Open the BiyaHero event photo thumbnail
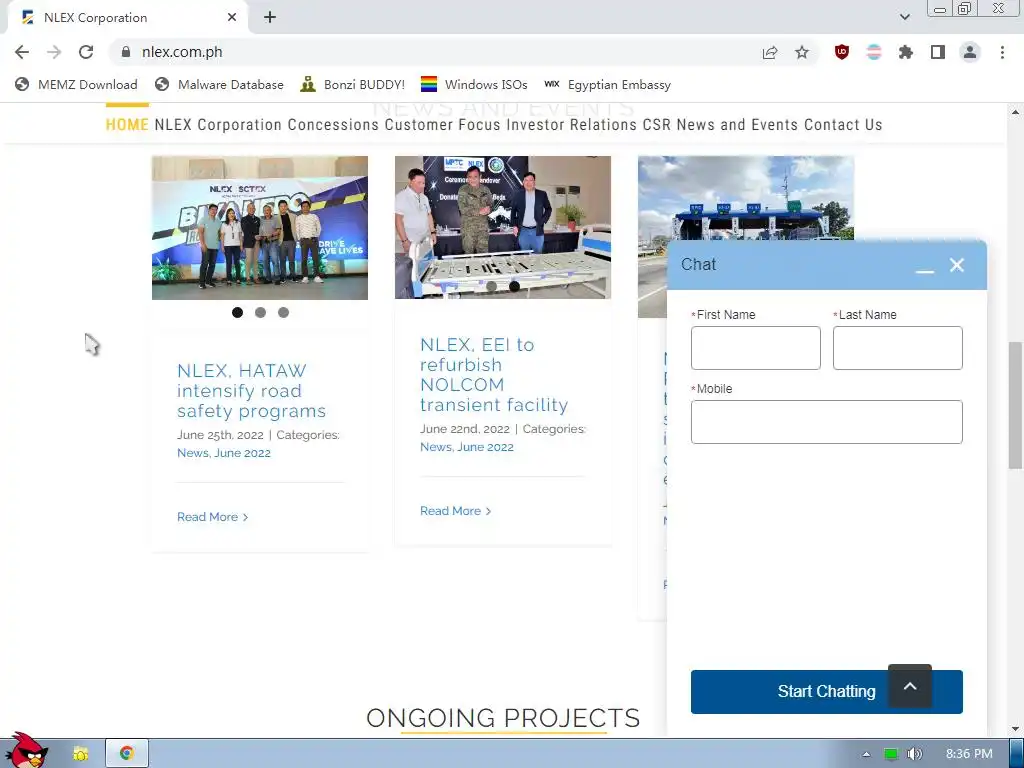 [x=260, y=228]
